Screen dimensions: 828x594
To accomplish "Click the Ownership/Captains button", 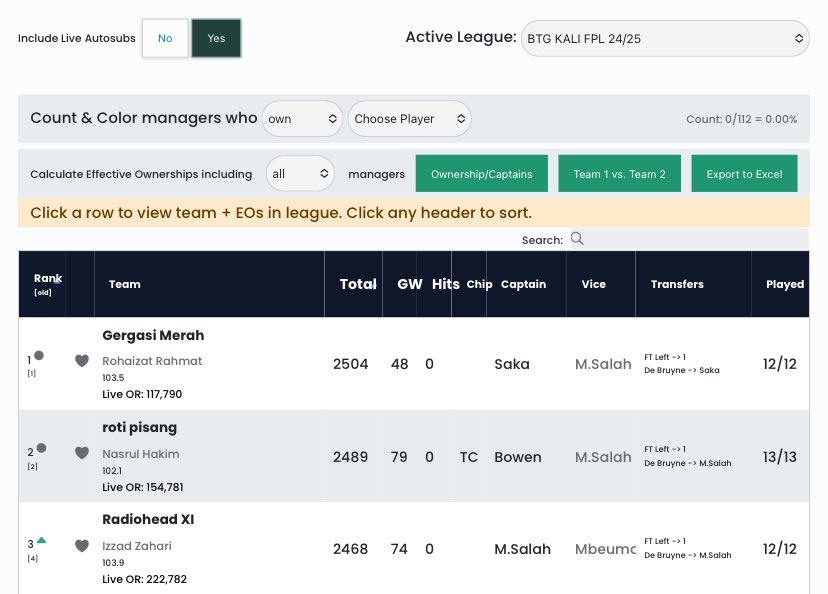I will coord(482,174).
